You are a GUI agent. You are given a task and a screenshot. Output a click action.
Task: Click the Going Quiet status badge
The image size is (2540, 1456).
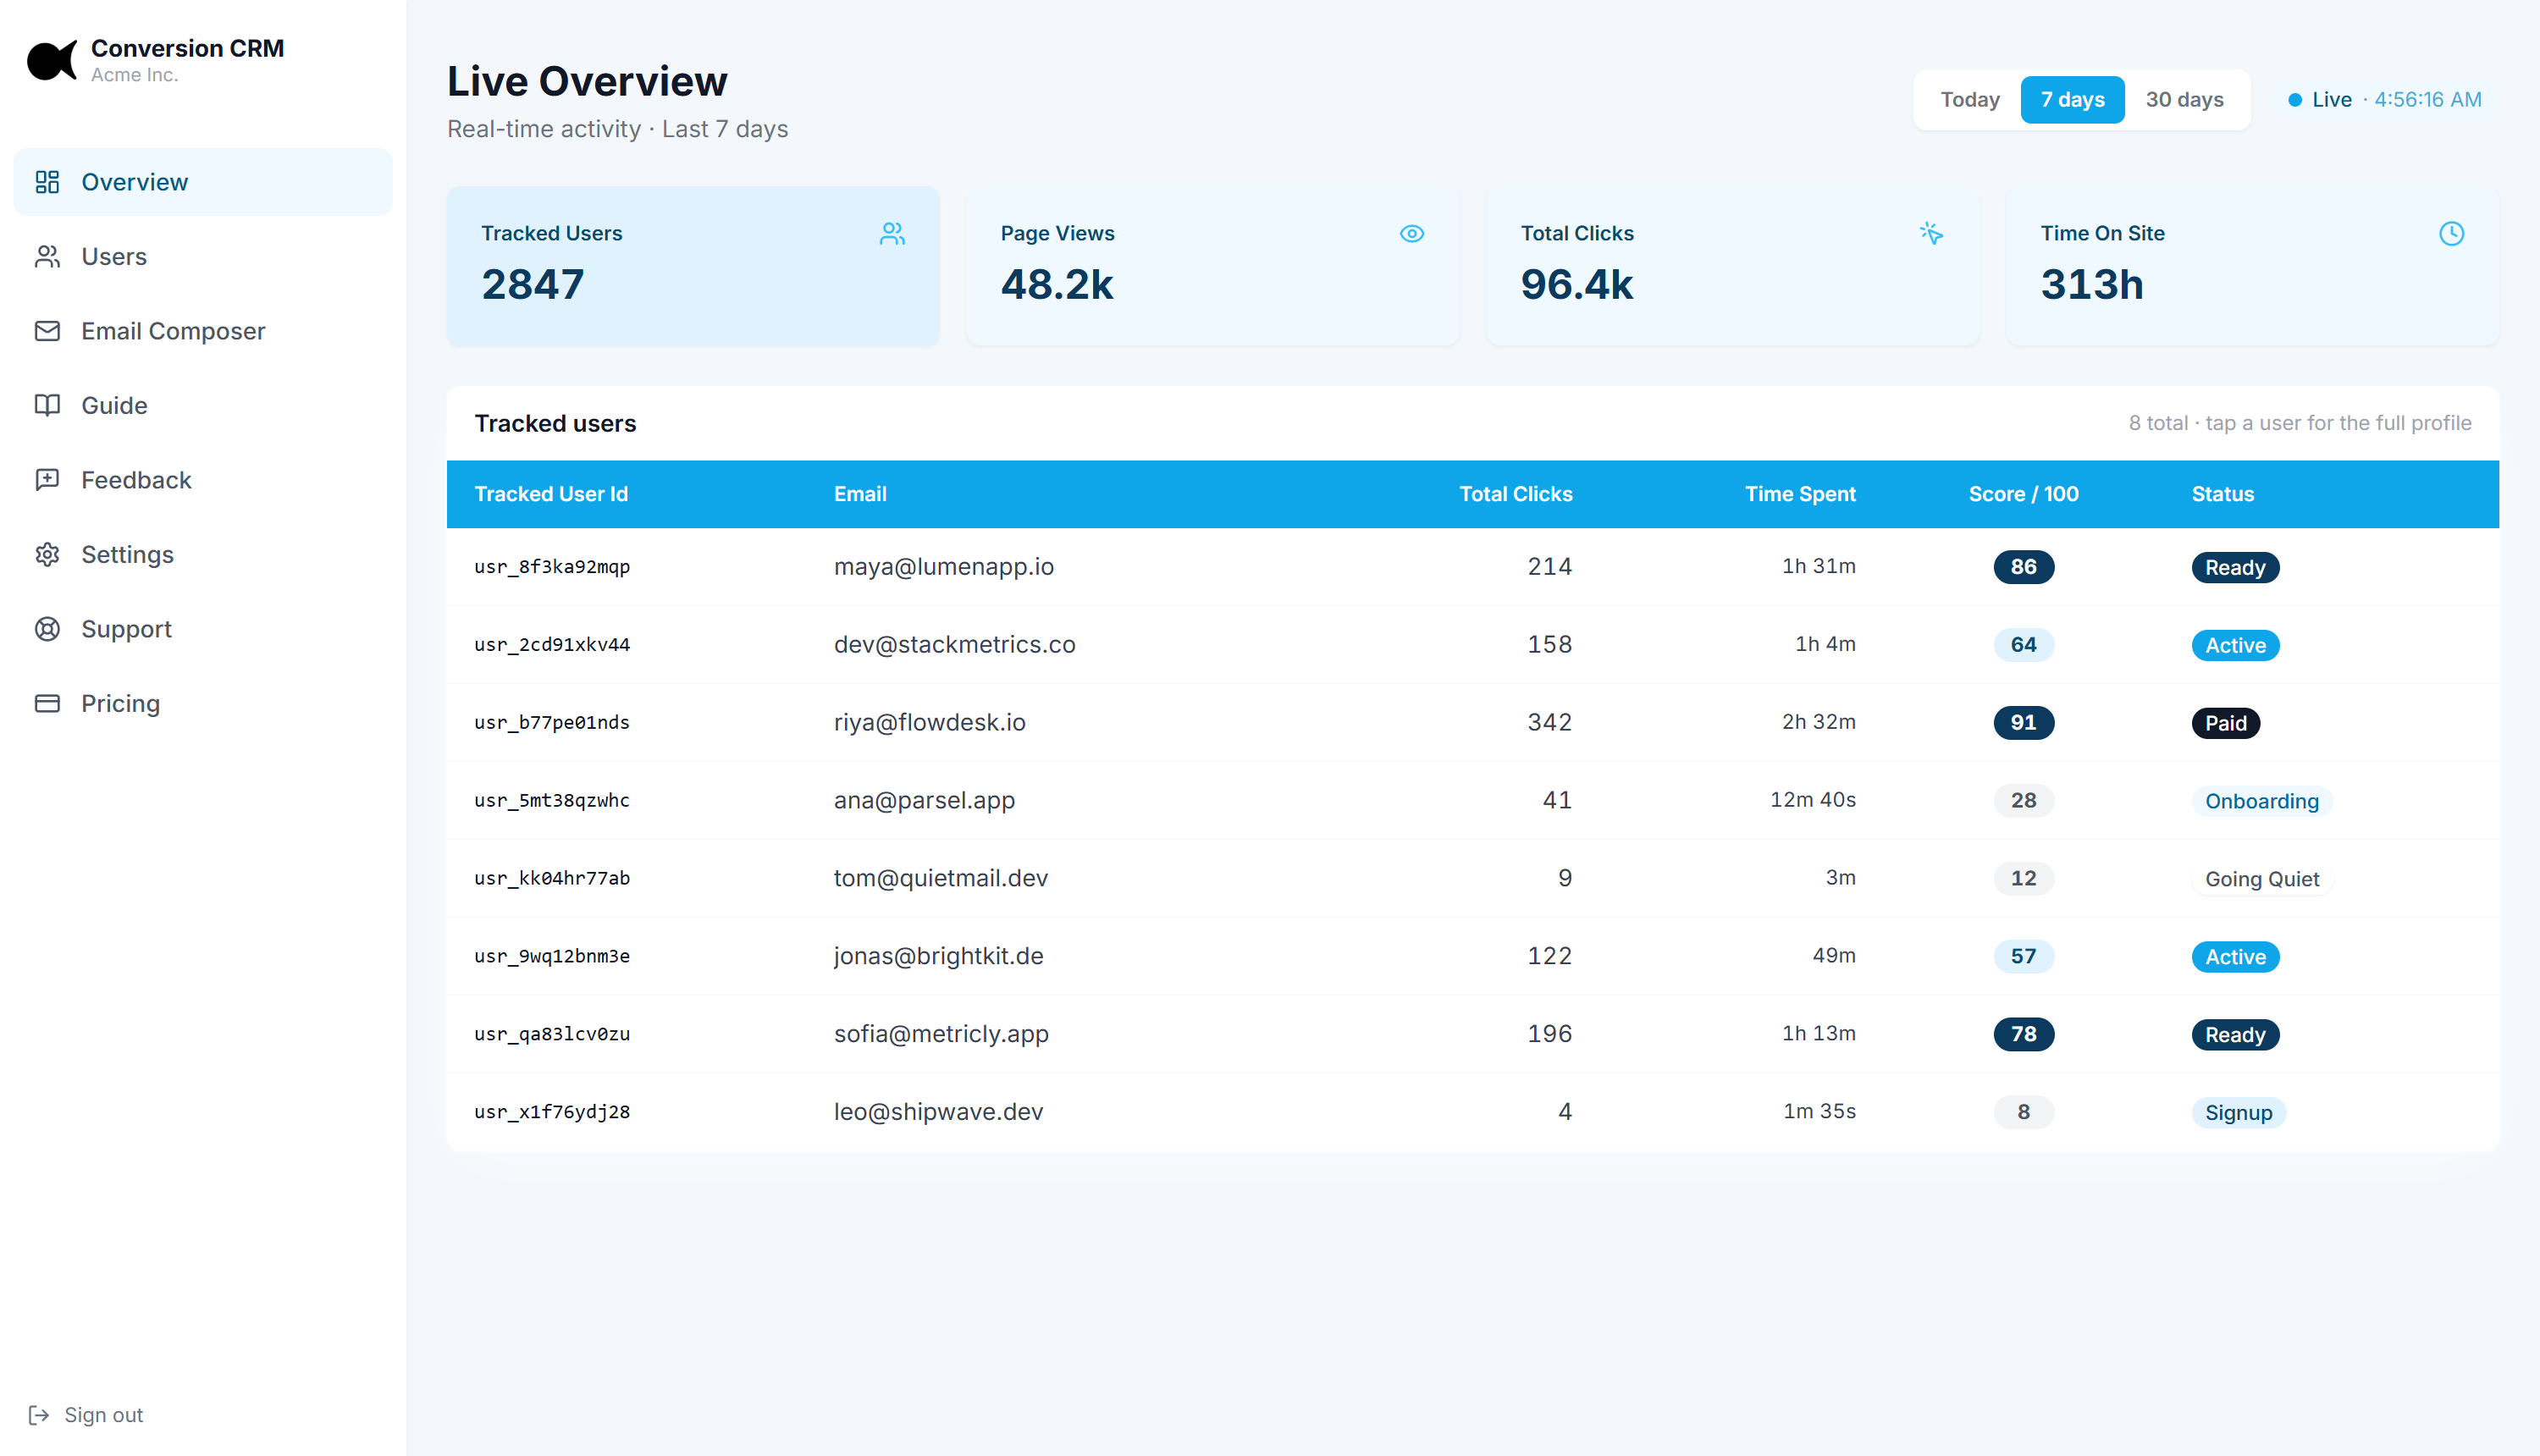point(2261,879)
